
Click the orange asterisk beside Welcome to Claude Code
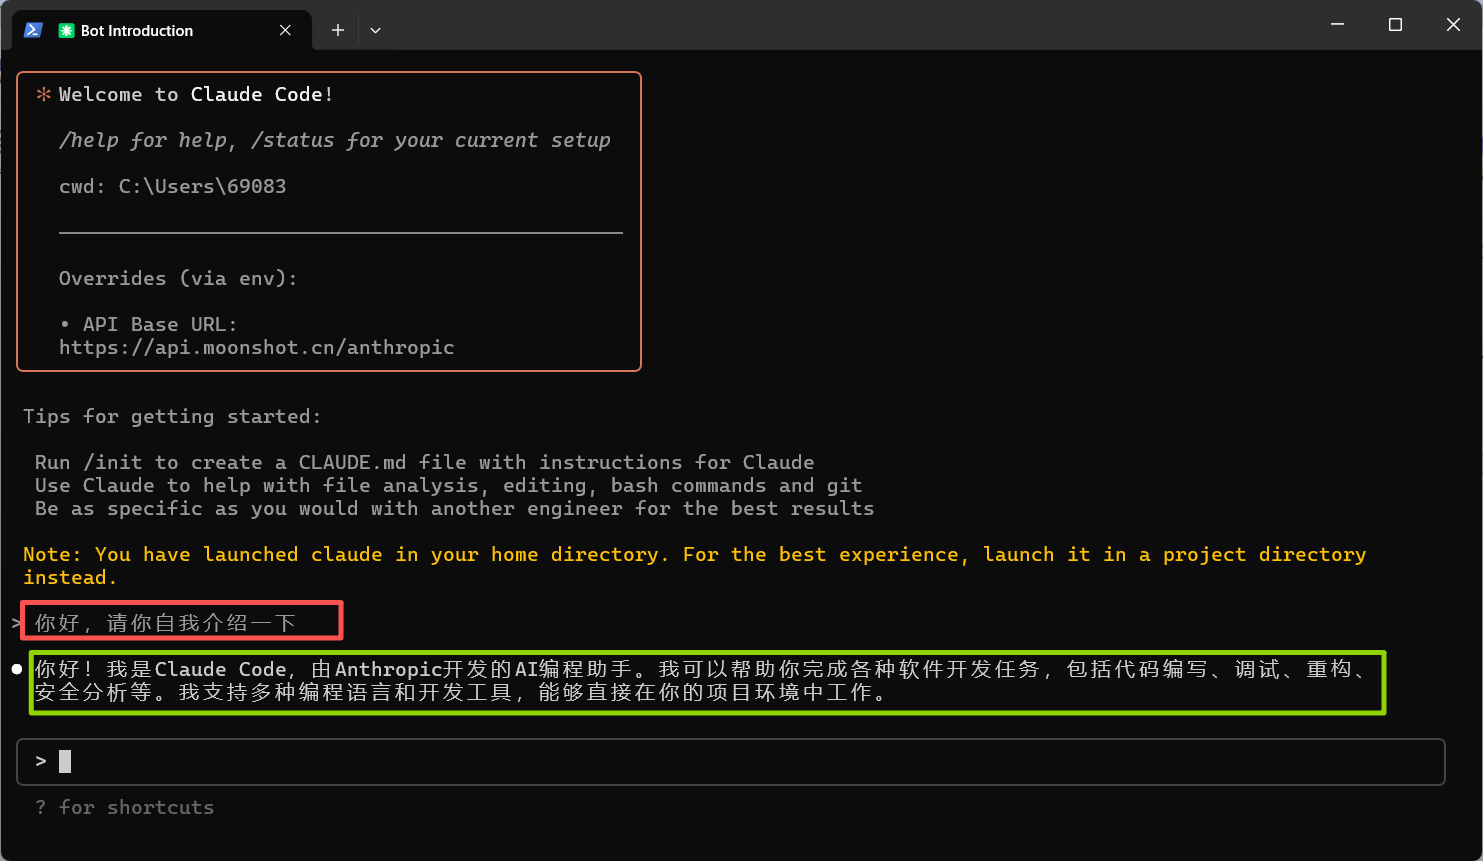[x=41, y=93]
